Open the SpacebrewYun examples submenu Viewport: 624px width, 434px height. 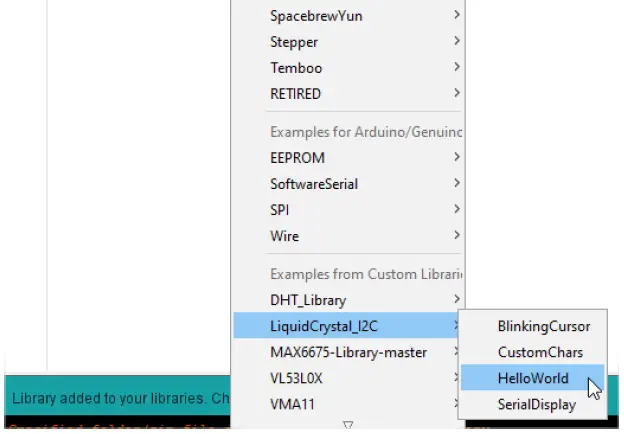click(348, 16)
